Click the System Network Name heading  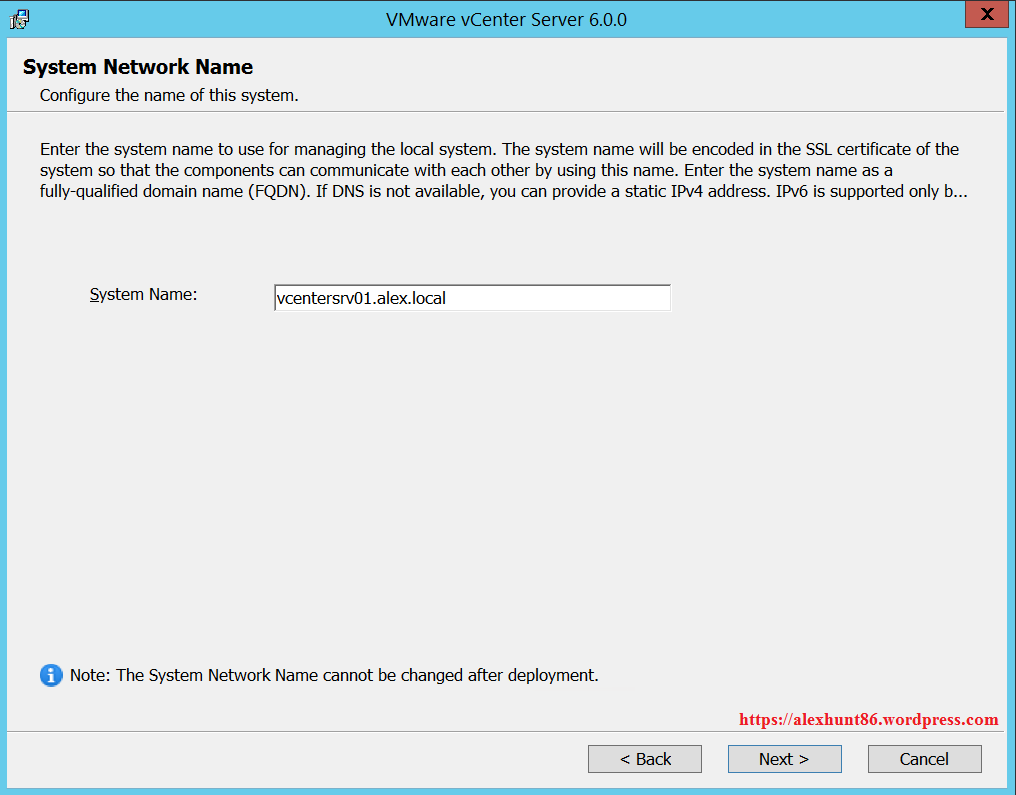point(138,67)
